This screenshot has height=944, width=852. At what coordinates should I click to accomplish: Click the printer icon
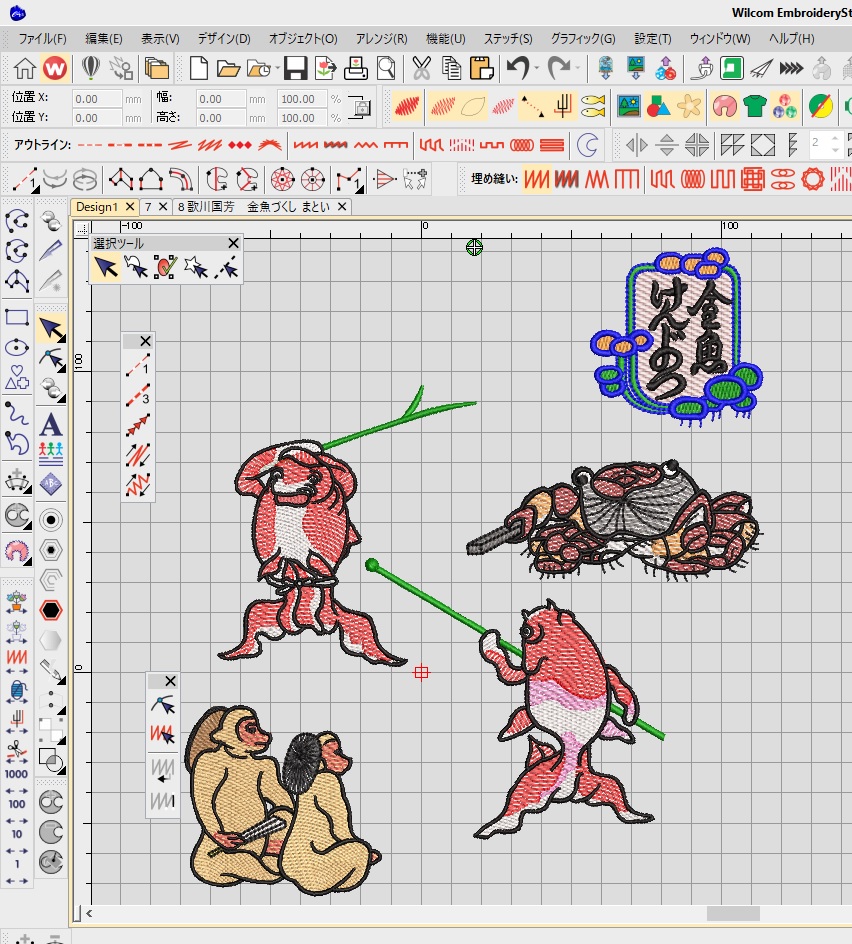click(355, 68)
